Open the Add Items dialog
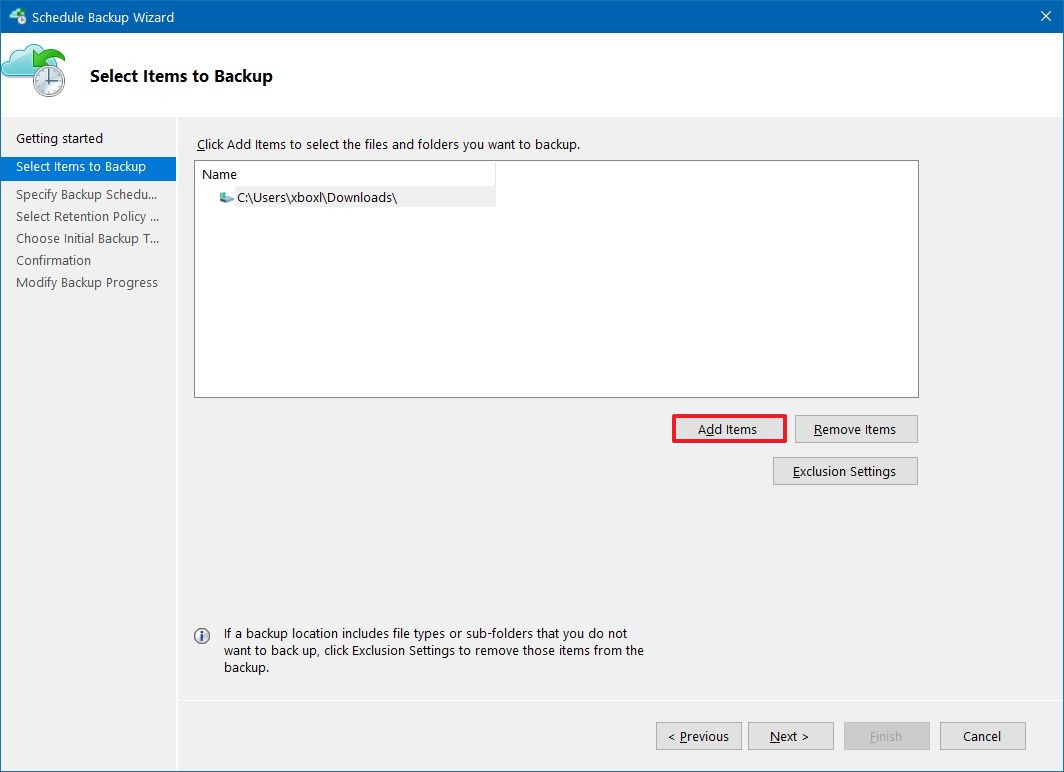 coord(728,428)
